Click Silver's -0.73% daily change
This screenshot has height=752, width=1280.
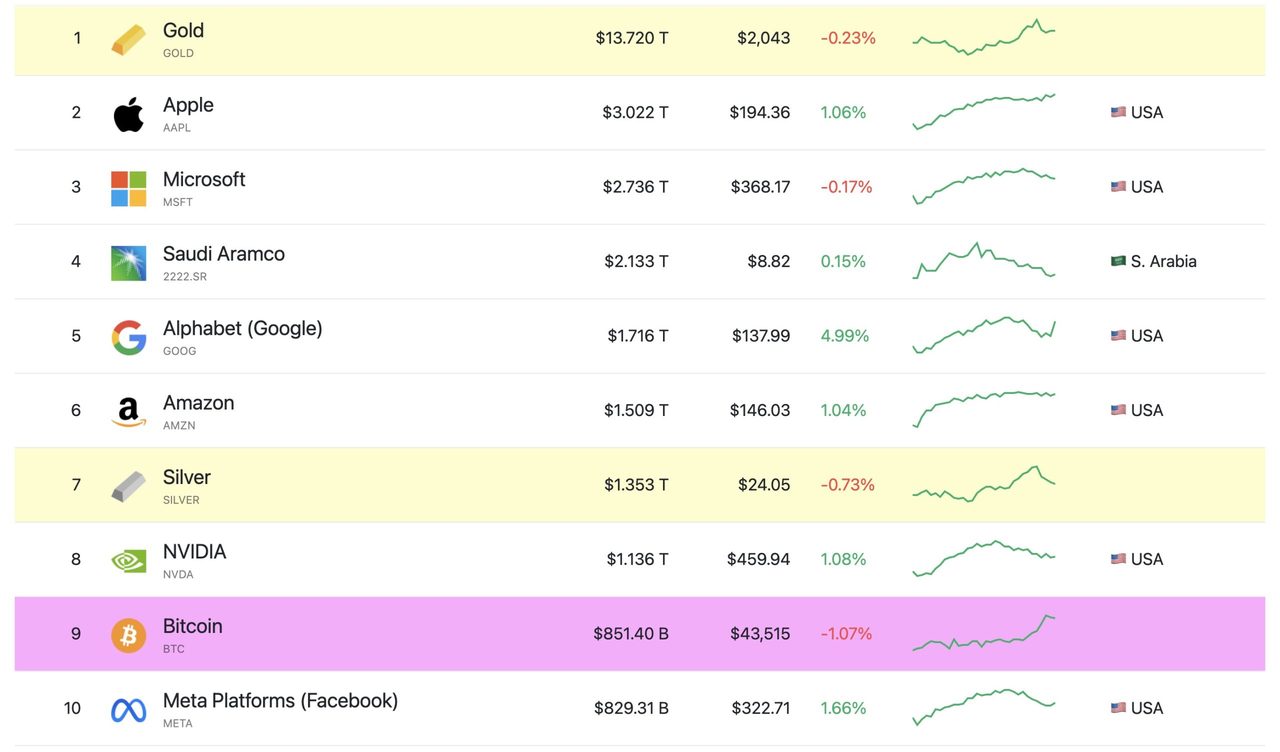847,485
